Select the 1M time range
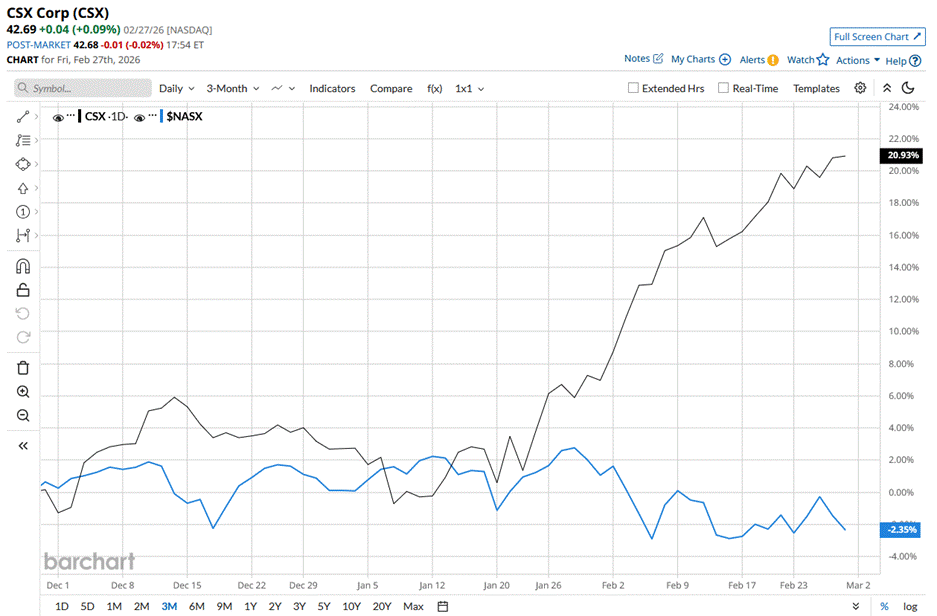The width and height of the screenshot is (937, 616). click(x=114, y=606)
